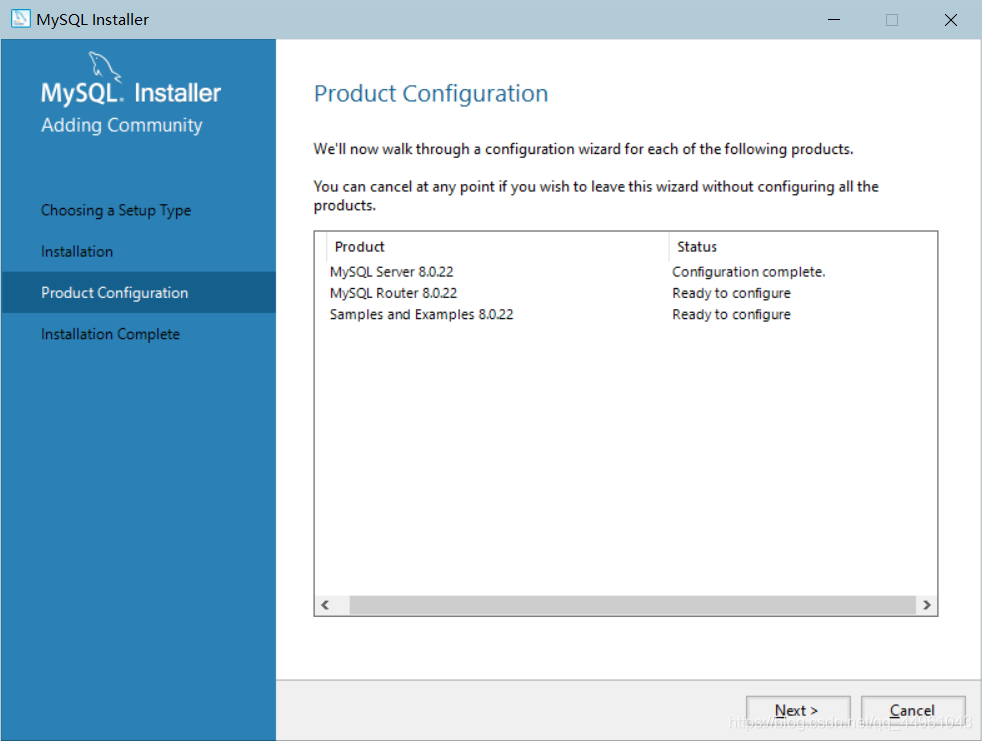Select the Installation step in sidebar
Image resolution: width=982 pixels, height=741 pixels.
[x=77, y=251]
